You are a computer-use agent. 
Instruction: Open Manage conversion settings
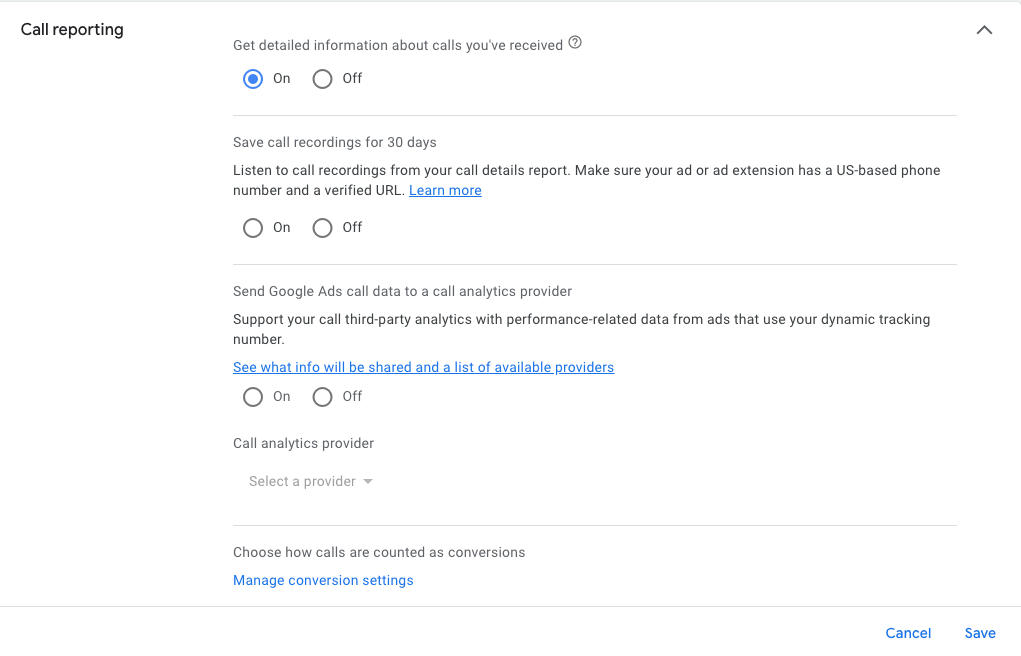click(x=323, y=581)
